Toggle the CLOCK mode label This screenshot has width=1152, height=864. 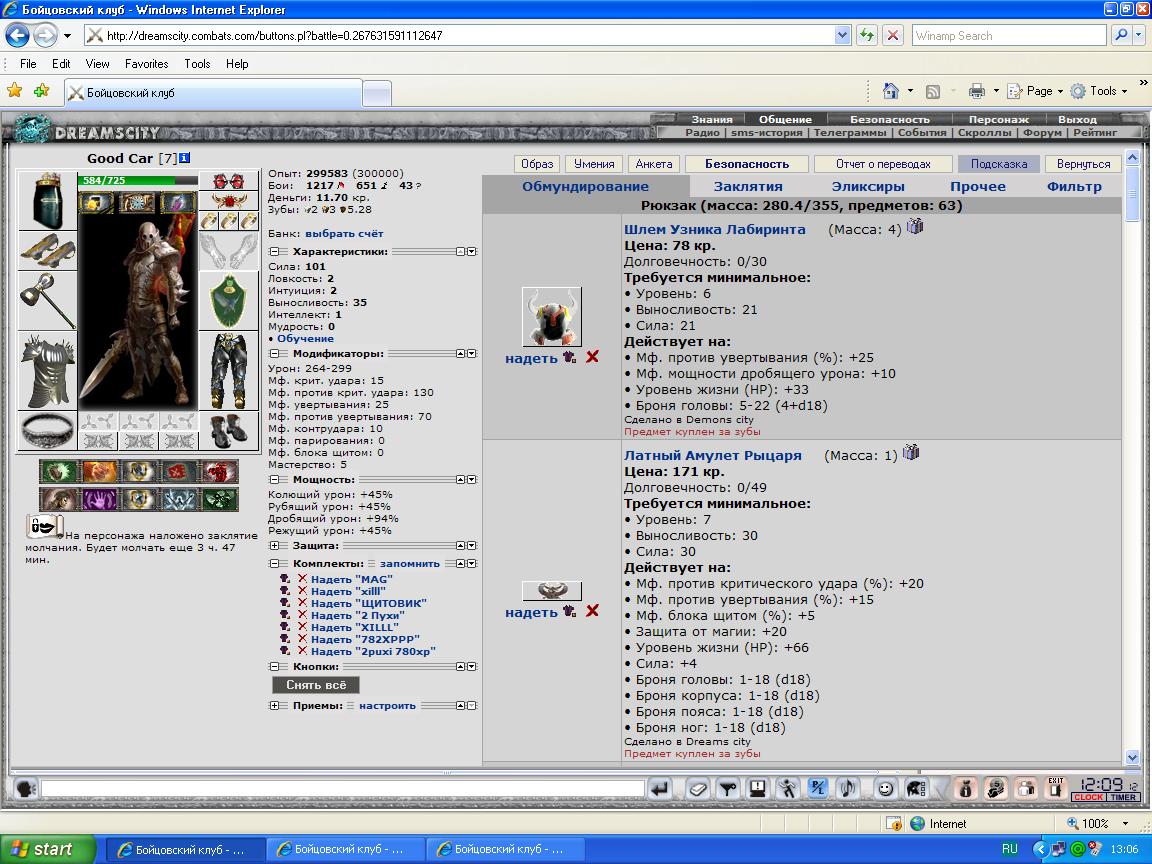tap(1088, 797)
